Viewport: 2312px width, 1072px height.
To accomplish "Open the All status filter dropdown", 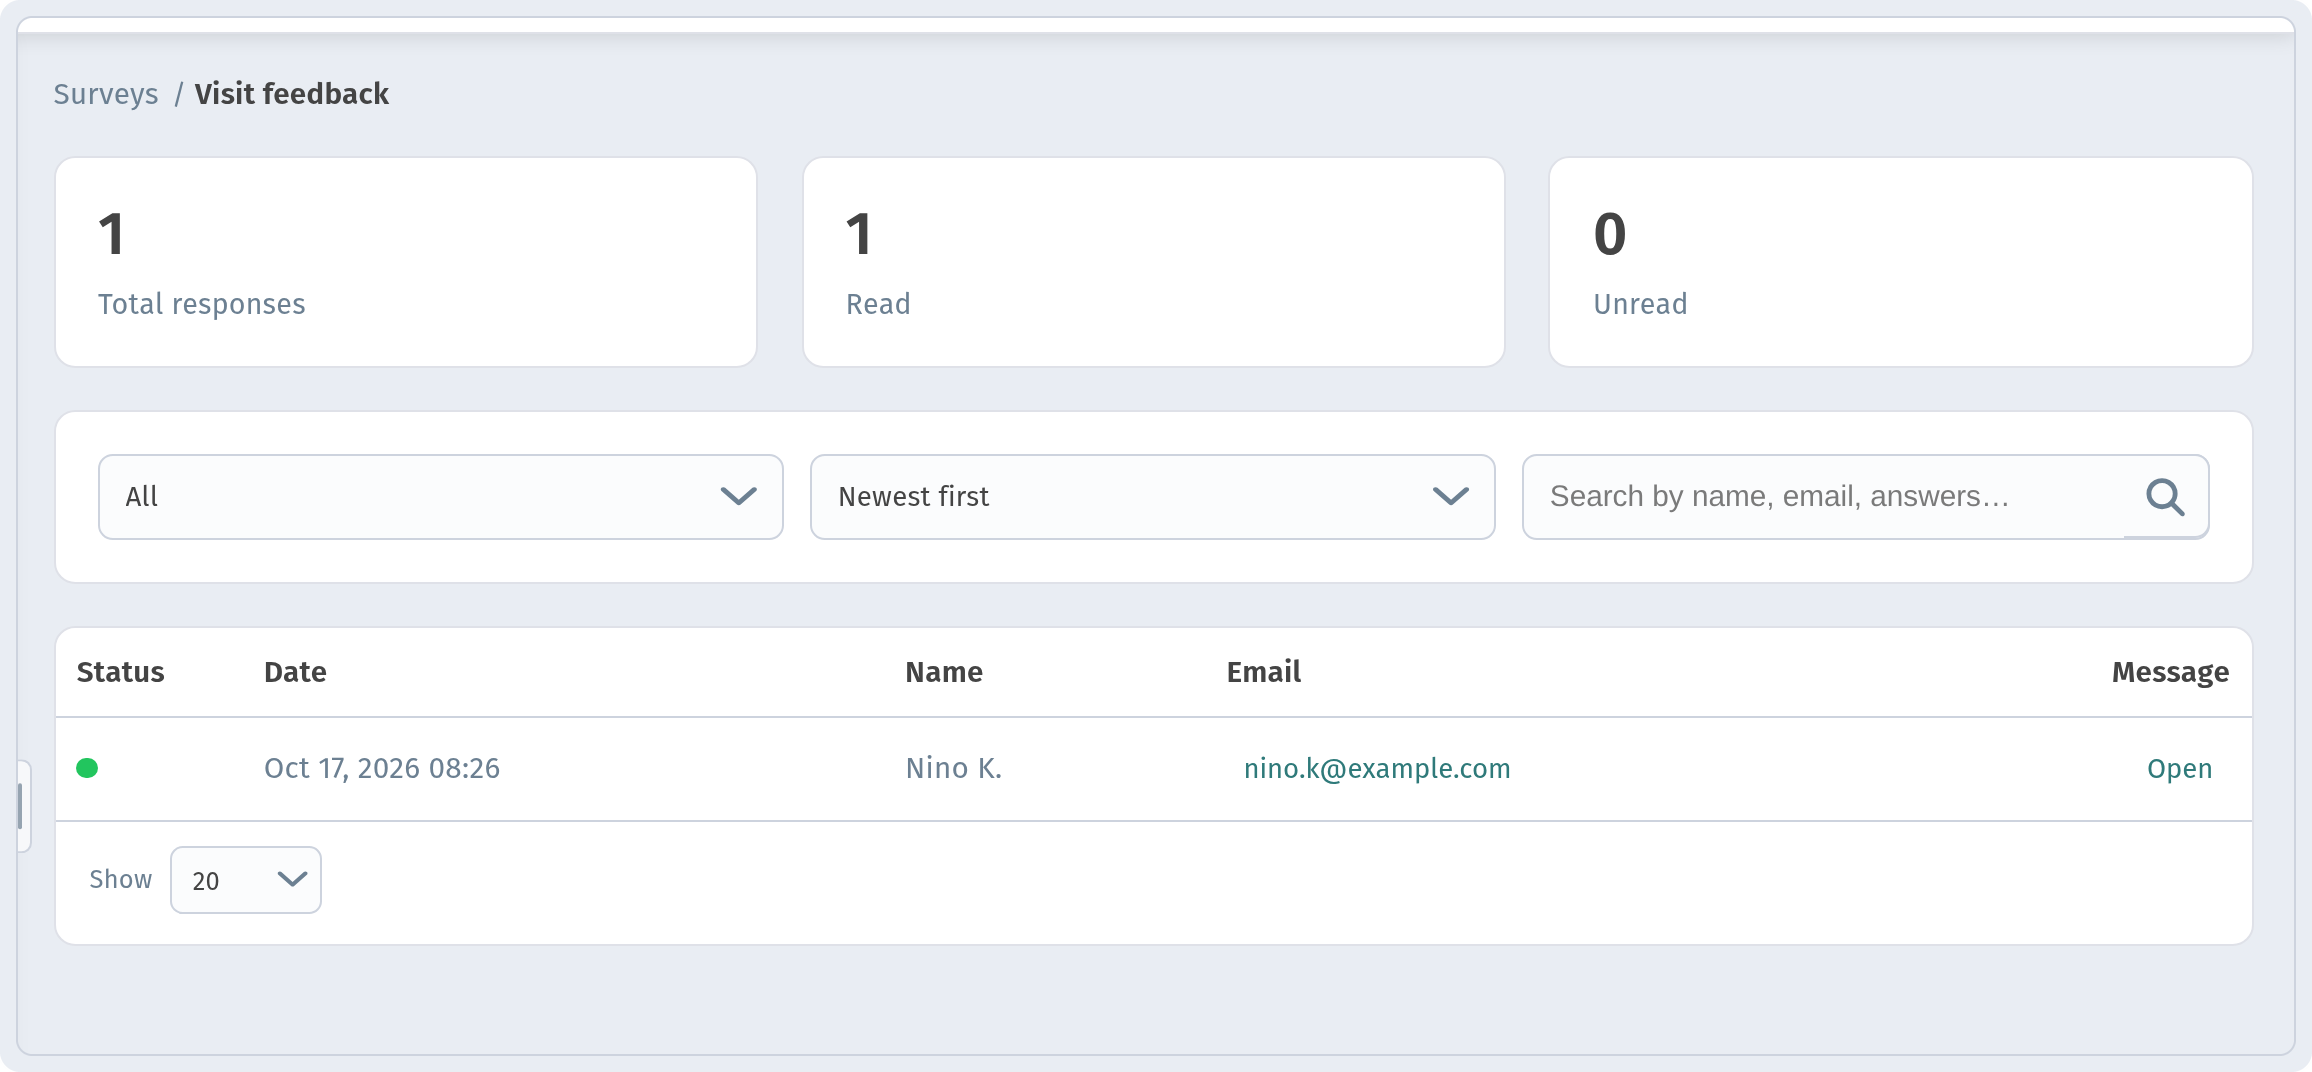I will [440, 497].
